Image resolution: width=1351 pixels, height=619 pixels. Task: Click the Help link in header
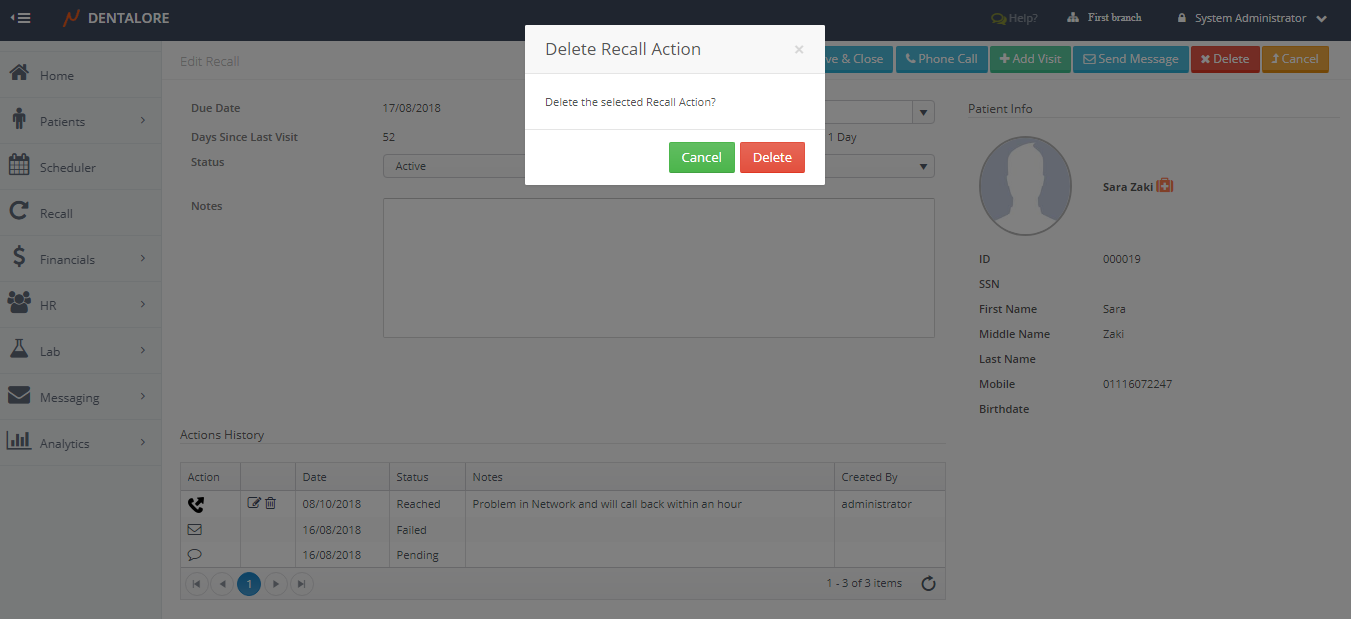pos(1014,18)
